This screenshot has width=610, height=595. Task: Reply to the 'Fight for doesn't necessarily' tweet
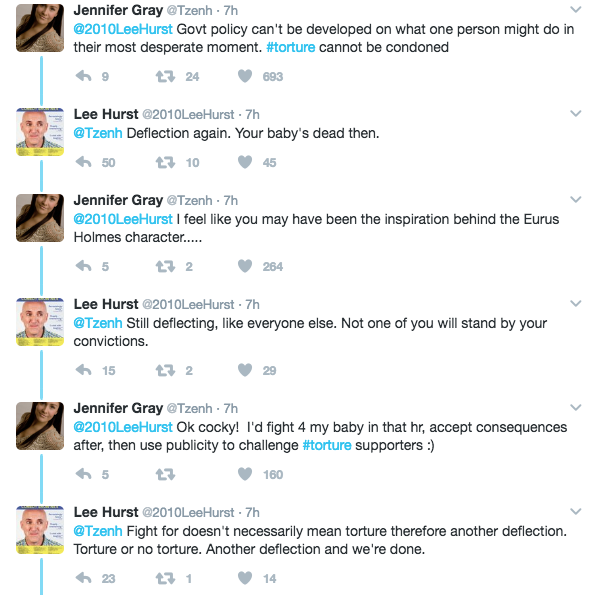83,578
